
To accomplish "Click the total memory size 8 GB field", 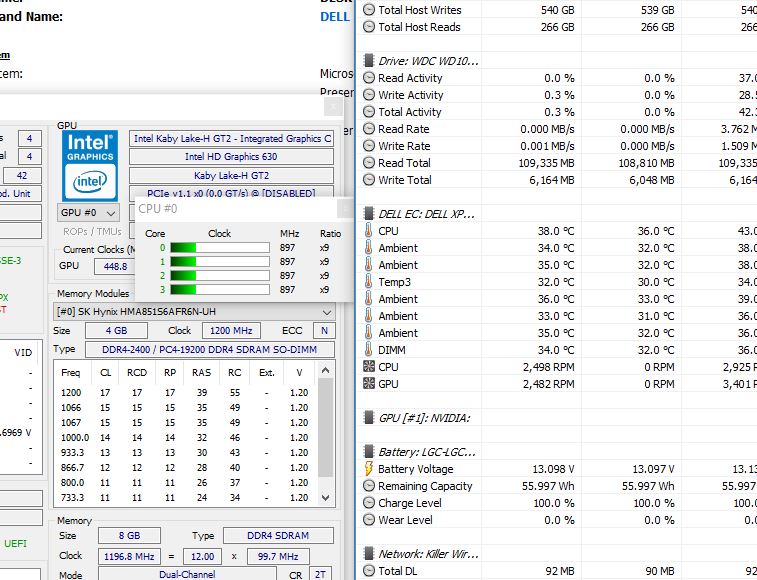I will [129, 536].
